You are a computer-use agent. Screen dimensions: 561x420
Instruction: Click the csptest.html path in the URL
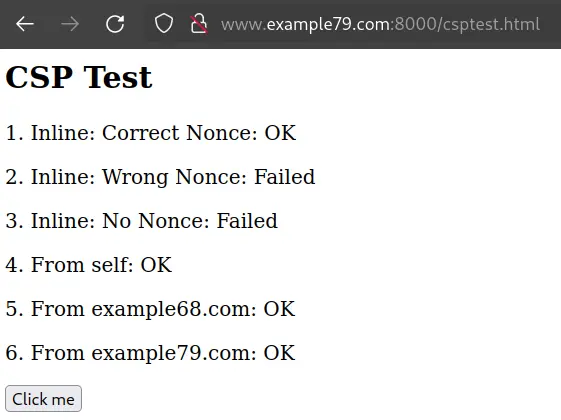tap(491, 25)
